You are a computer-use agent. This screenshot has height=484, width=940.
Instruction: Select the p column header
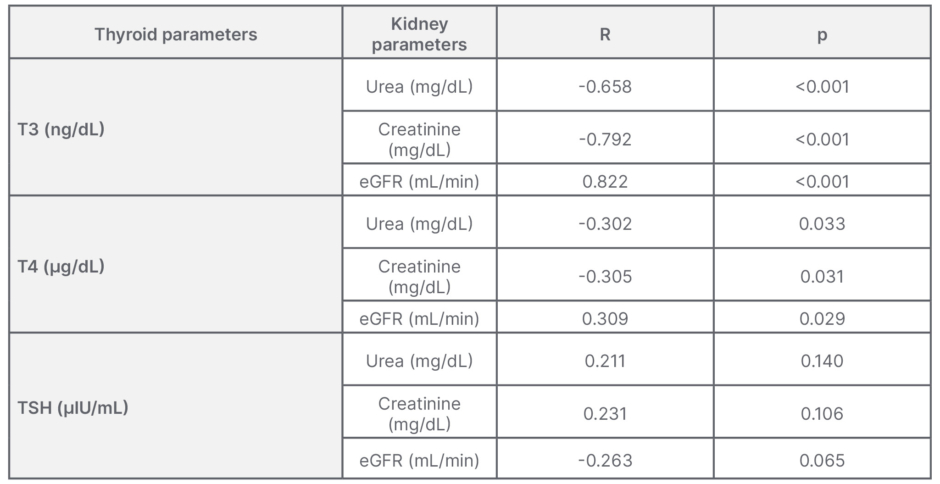pos(822,34)
